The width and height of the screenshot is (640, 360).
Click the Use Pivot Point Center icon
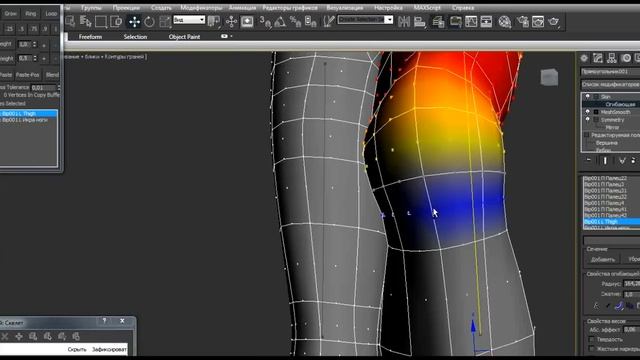(x=214, y=22)
